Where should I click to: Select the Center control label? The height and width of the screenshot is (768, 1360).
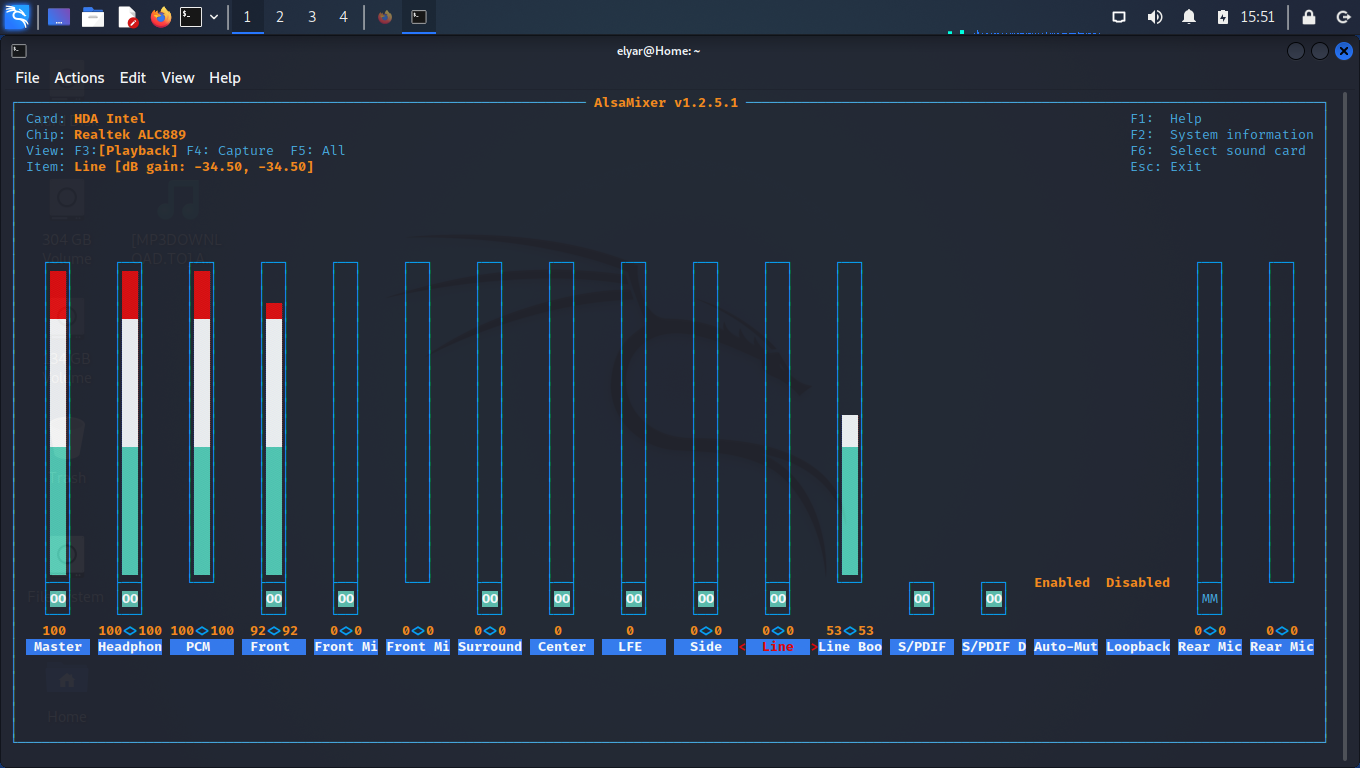pyautogui.click(x=562, y=647)
